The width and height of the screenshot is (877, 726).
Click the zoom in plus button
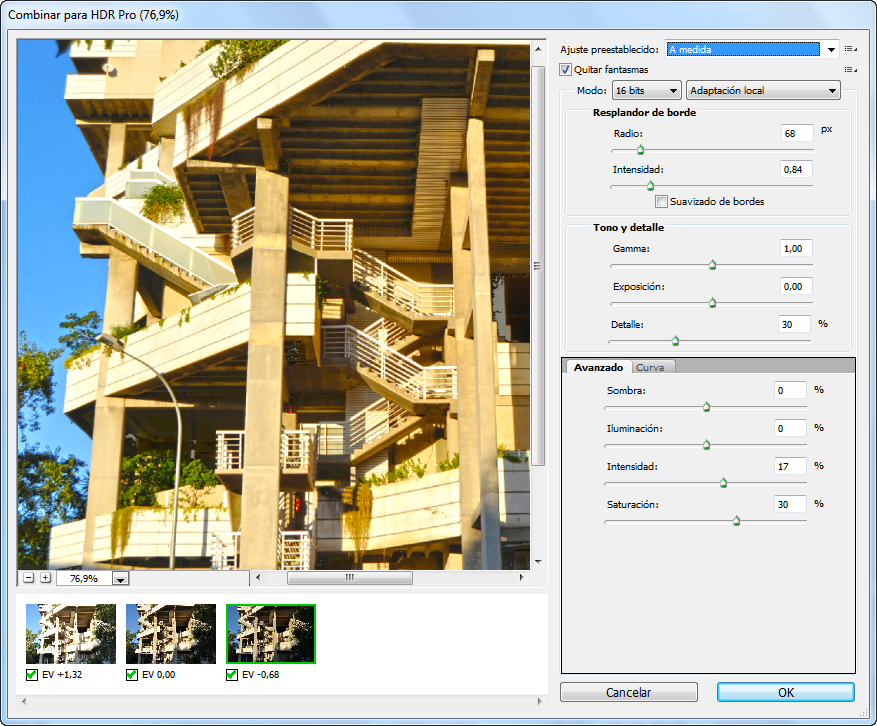[45, 578]
